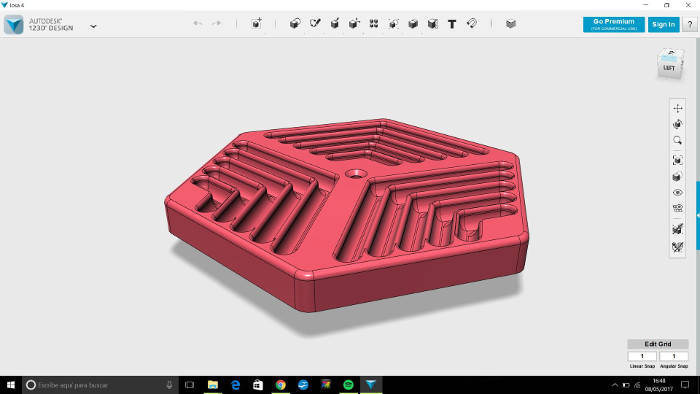Click the Cortana microphone icon

[169, 385]
